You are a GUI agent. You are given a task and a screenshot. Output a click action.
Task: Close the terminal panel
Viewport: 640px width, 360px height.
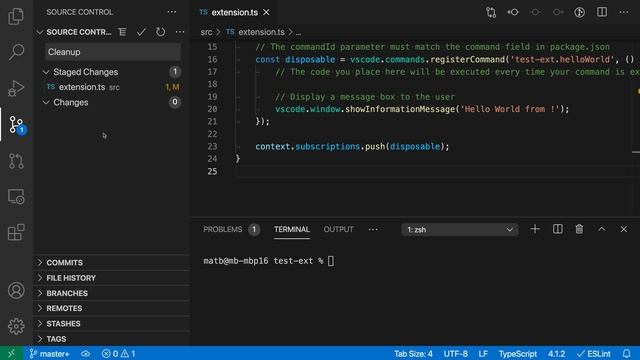pos(624,229)
